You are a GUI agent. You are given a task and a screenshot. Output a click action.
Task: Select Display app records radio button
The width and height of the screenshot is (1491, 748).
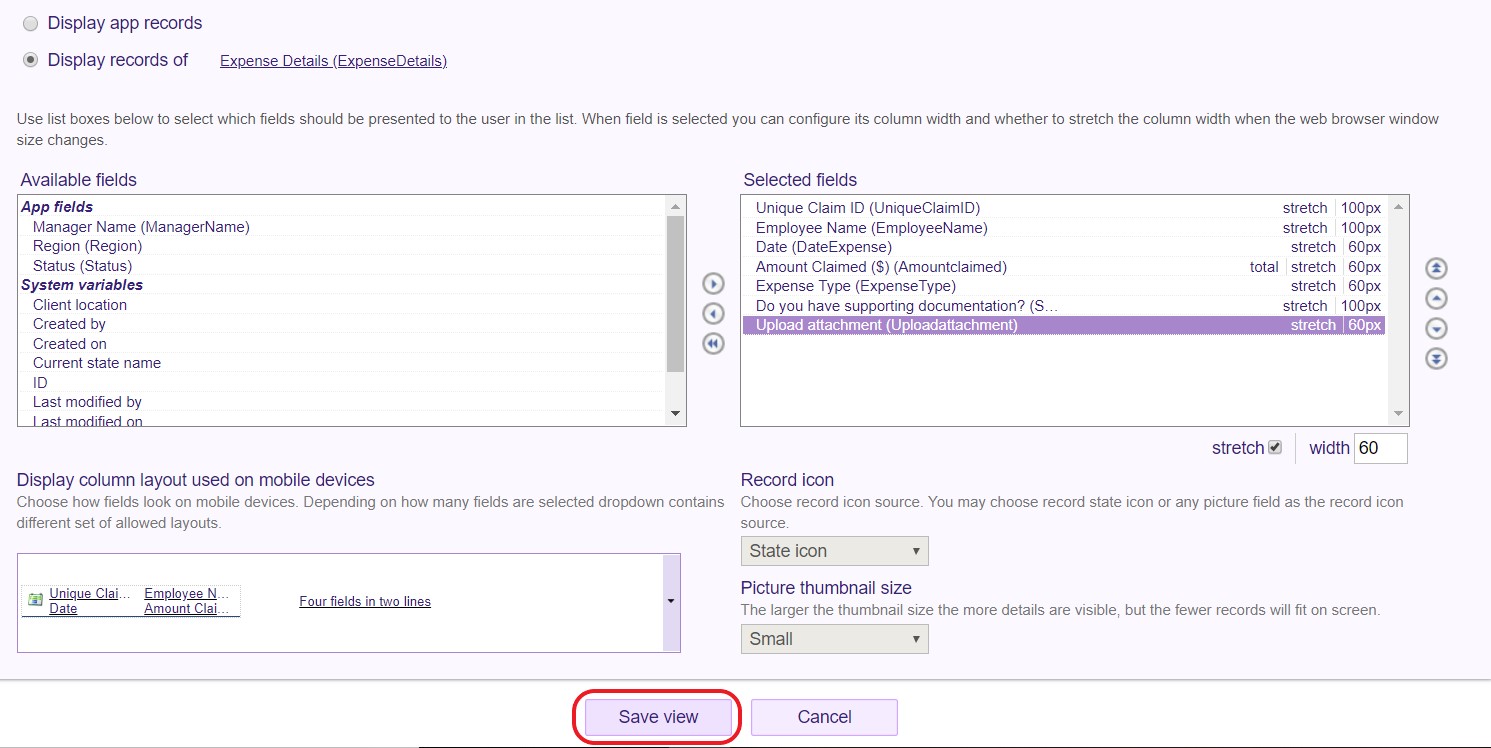(31, 23)
